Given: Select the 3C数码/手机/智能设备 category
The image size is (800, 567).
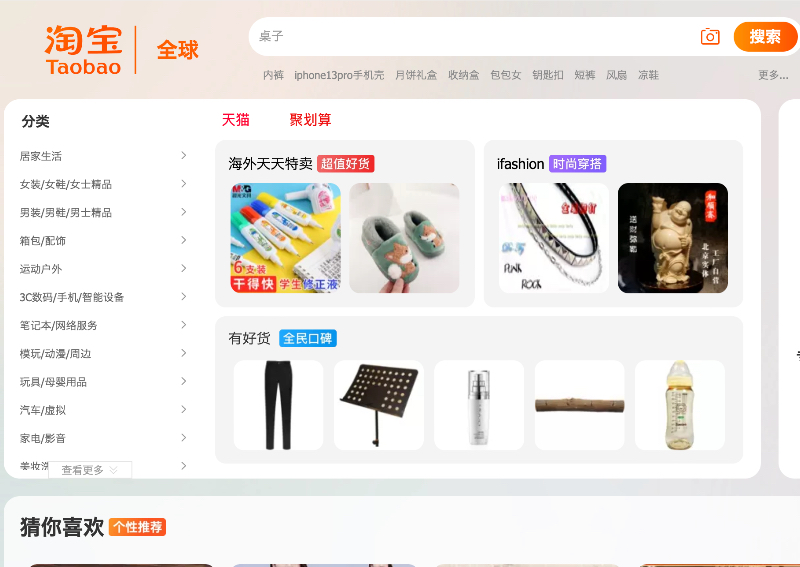Looking at the screenshot, I should pyautogui.click(x=72, y=297).
